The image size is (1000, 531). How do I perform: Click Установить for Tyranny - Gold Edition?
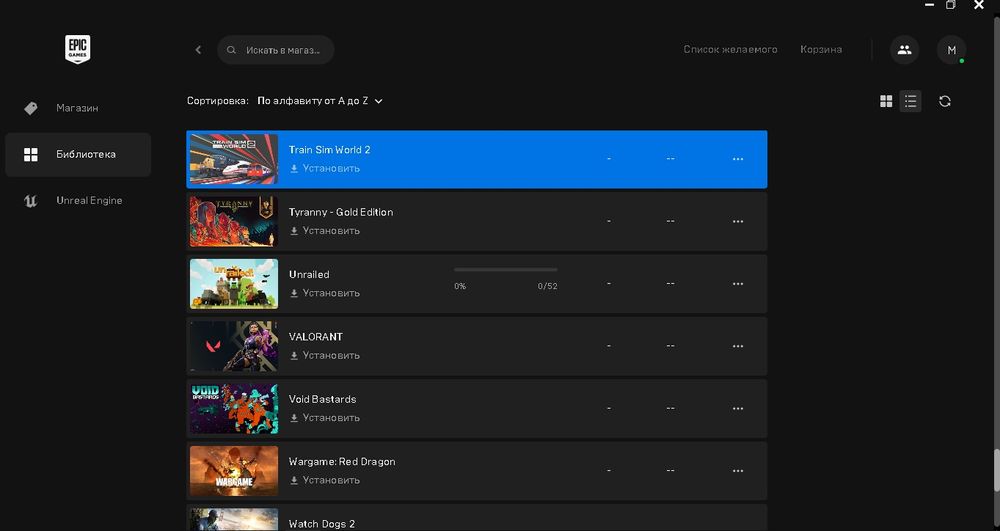331,231
